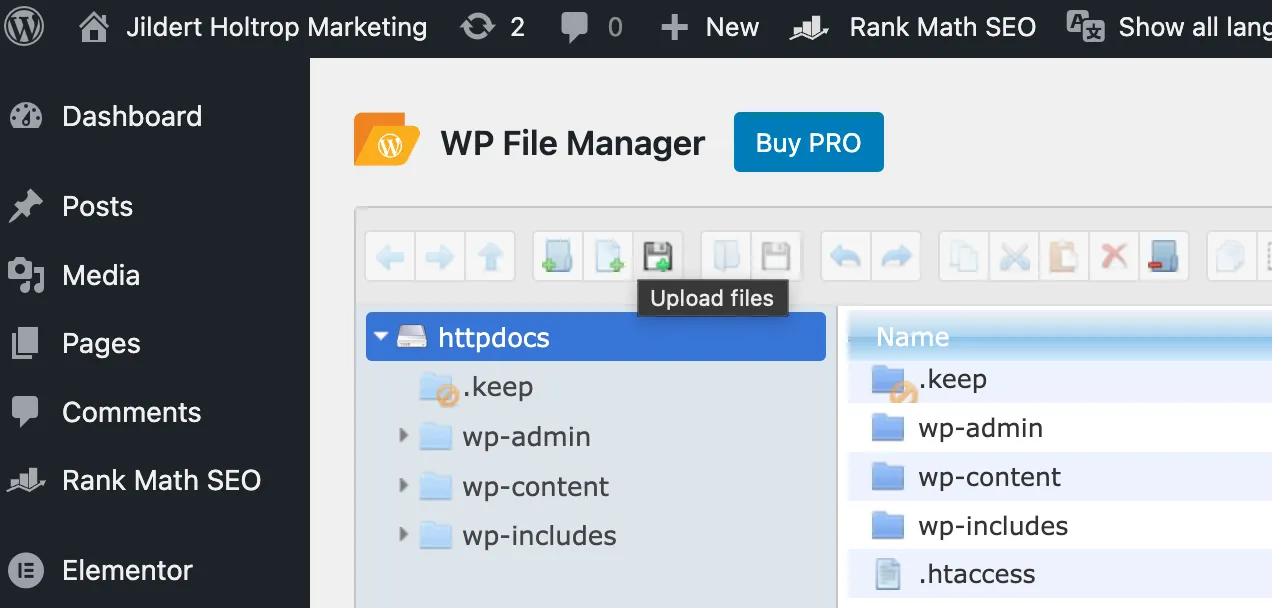Collapse the httpdocs root directory
1272x608 pixels.
380,337
